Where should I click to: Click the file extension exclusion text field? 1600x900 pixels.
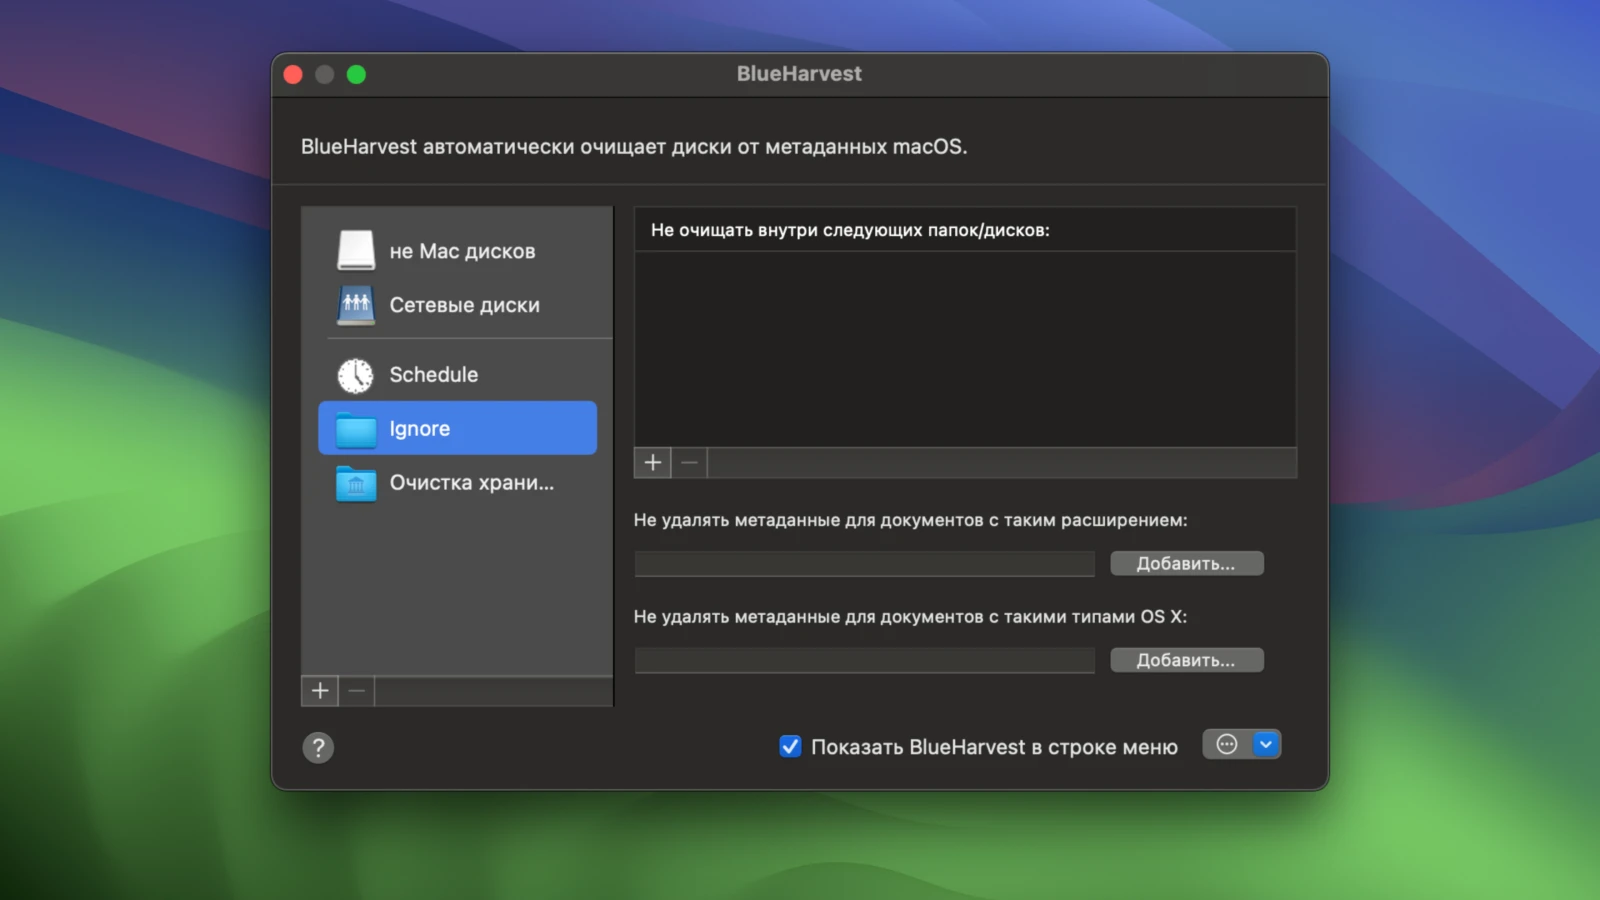pos(864,564)
